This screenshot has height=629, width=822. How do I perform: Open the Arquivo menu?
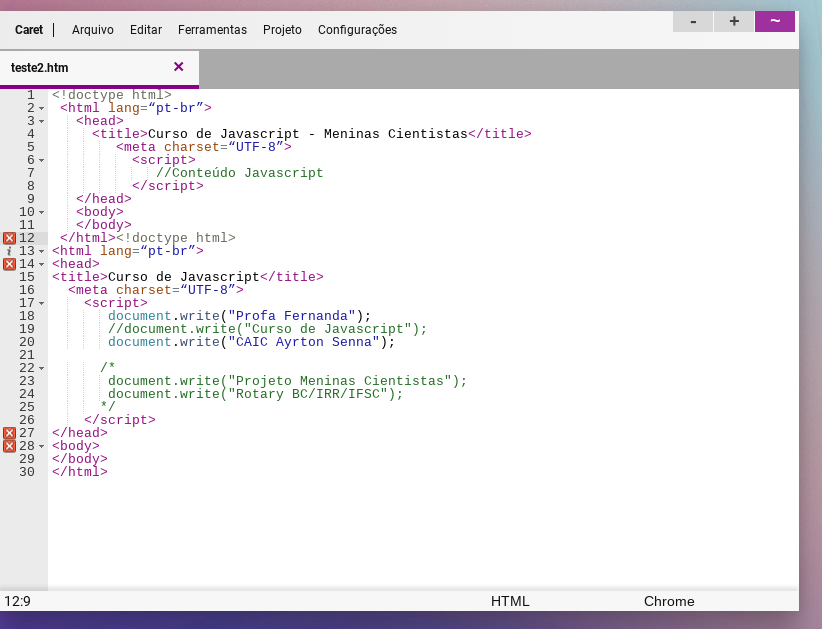pyautogui.click(x=93, y=30)
